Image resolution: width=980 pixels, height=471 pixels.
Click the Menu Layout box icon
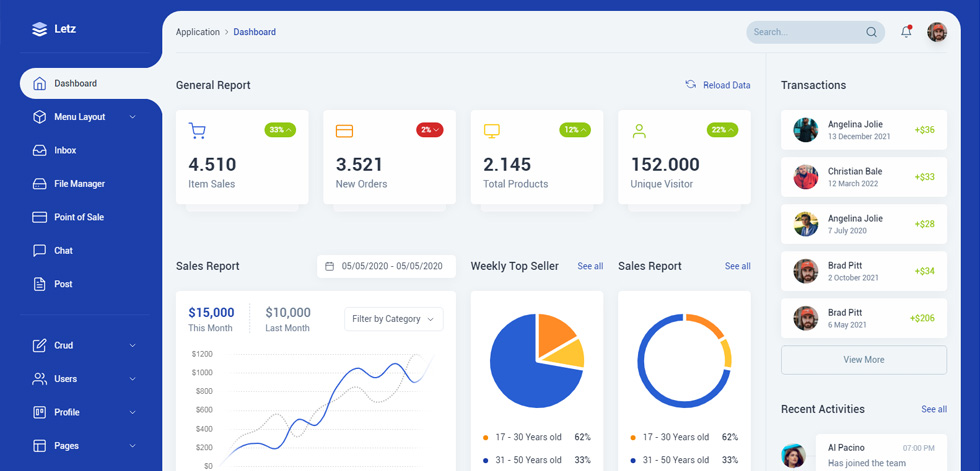click(x=39, y=117)
